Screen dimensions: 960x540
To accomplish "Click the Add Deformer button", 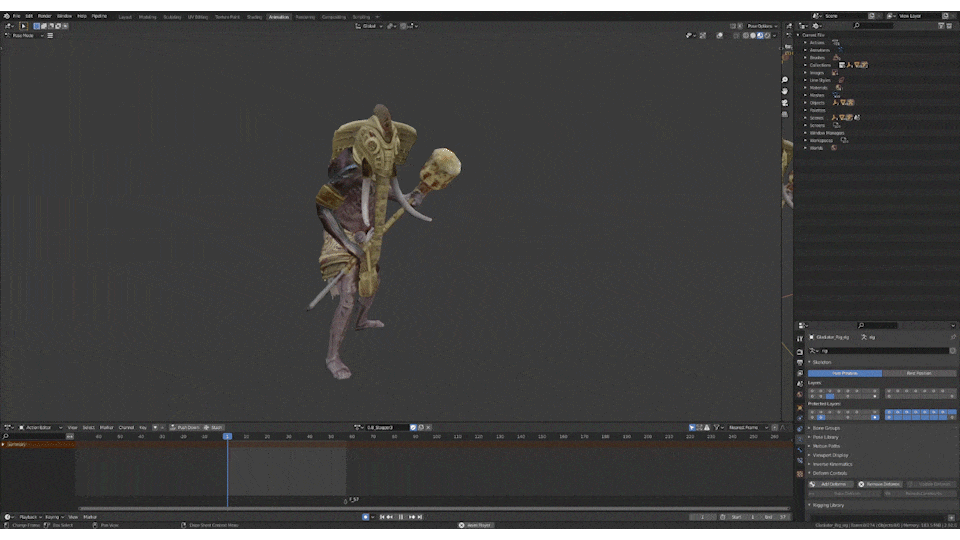I will 831,484.
